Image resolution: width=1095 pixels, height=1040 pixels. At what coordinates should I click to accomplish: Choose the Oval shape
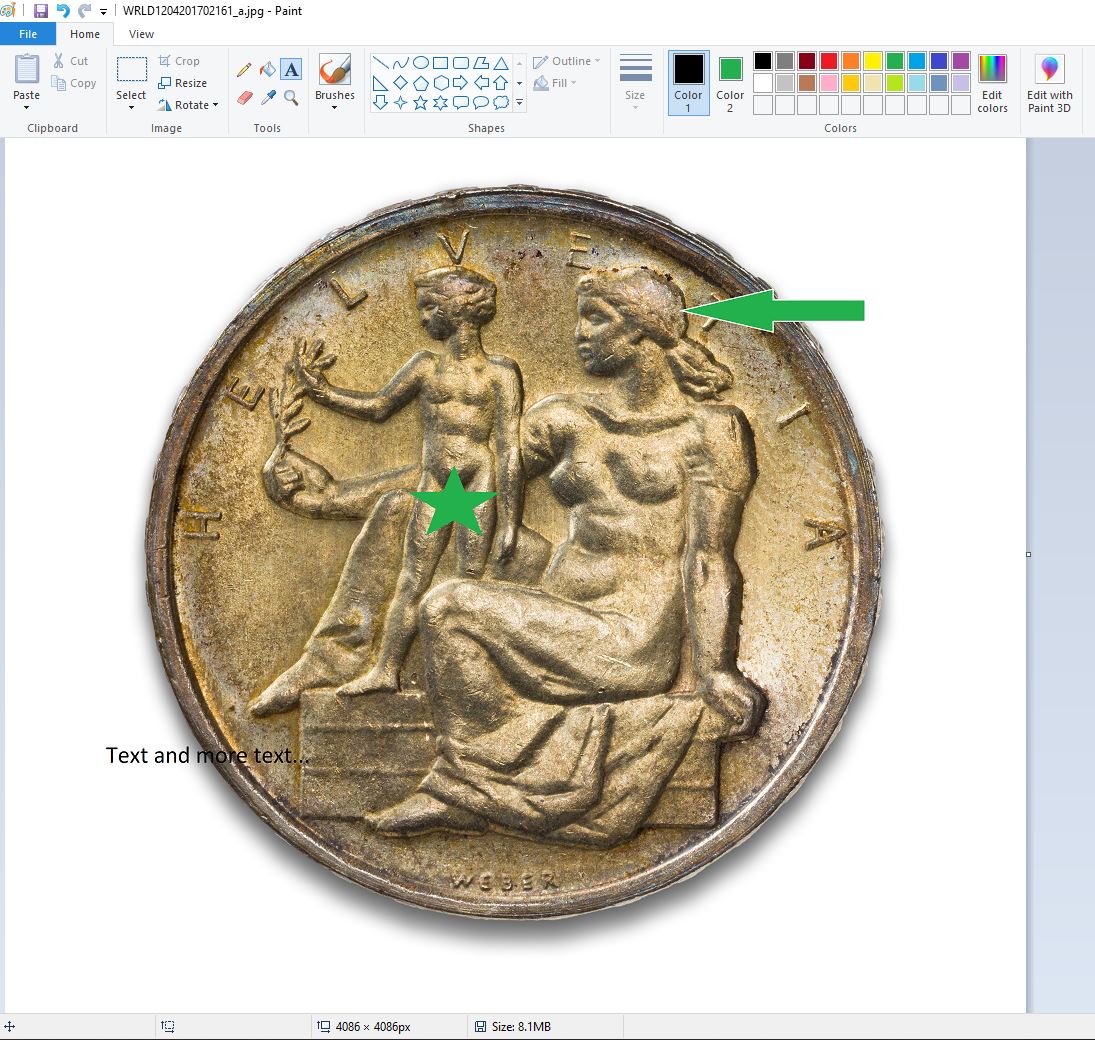420,63
